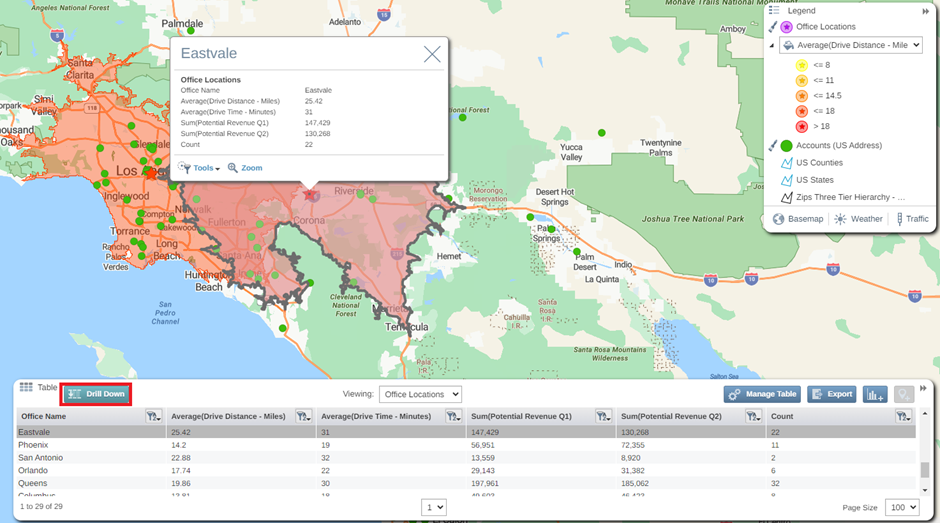Collapse the legend classification triangle
The image size is (940, 523).
click(x=771, y=45)
